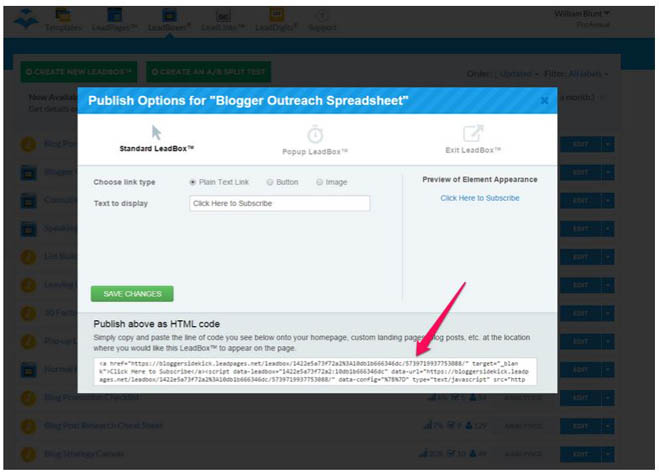Screen dimensions: 660x474
Task: Select the Image link type radio option
Action: point(319,182)
